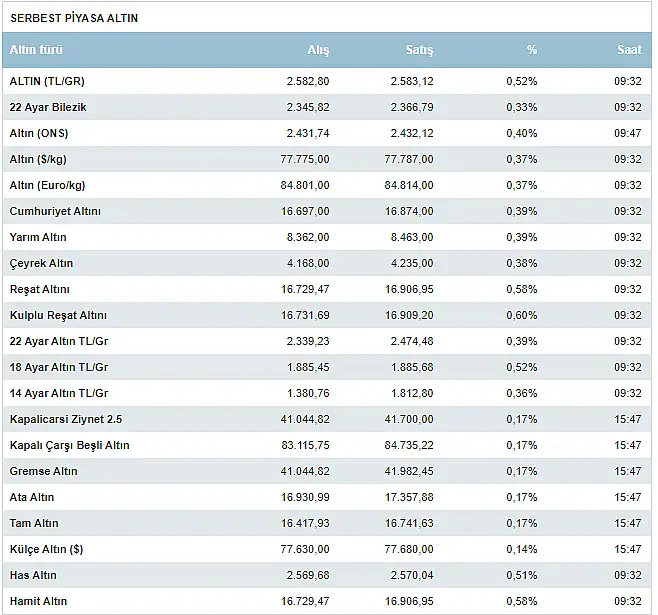The width and height of the screenshot is (658, 615).
Task: Click the 'Satış' column header
Action: (x=419, y=50)
